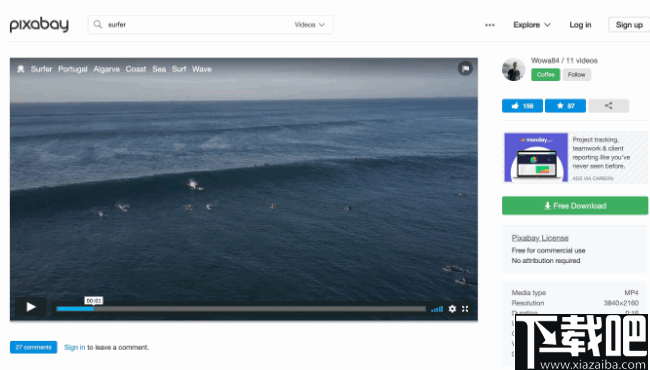This screenshot has width=650, height=370.
Task: Like the video with thumbs-up button
Action: coord(522,106)
